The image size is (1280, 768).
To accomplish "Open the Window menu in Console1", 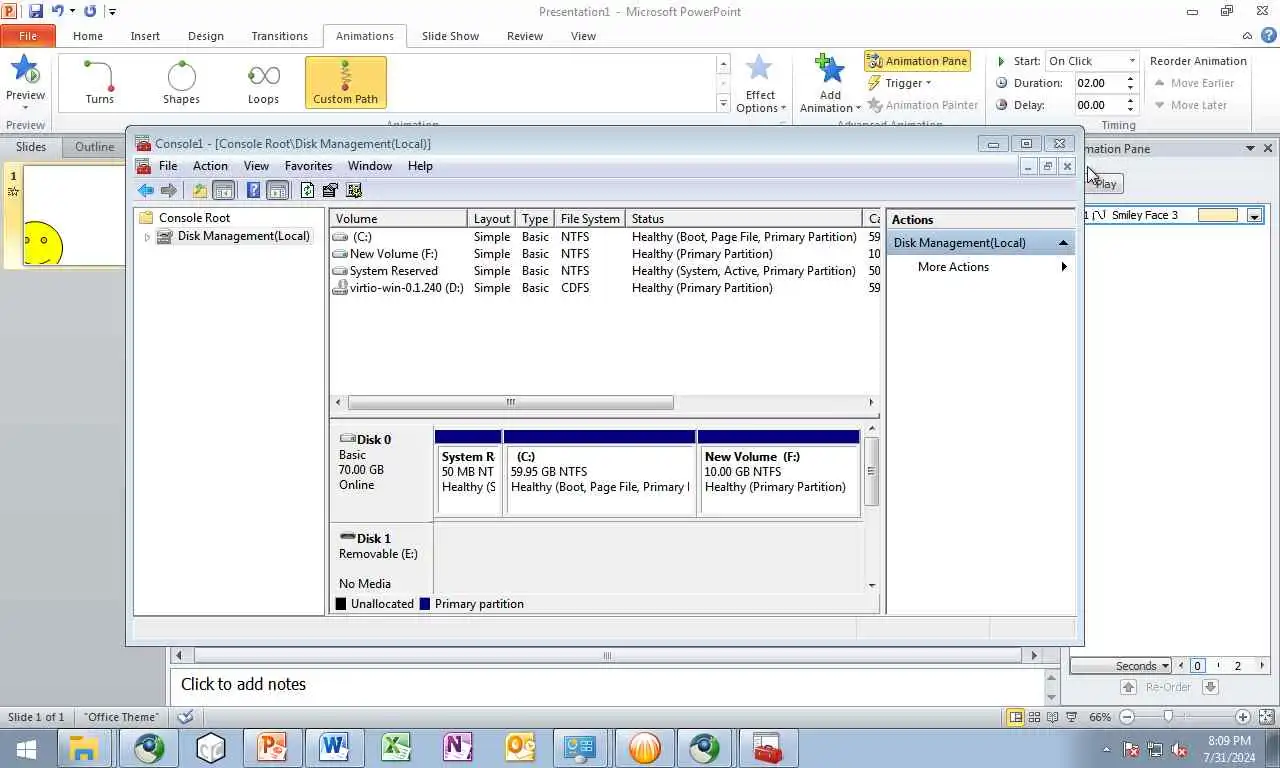I will click(369, 166).
